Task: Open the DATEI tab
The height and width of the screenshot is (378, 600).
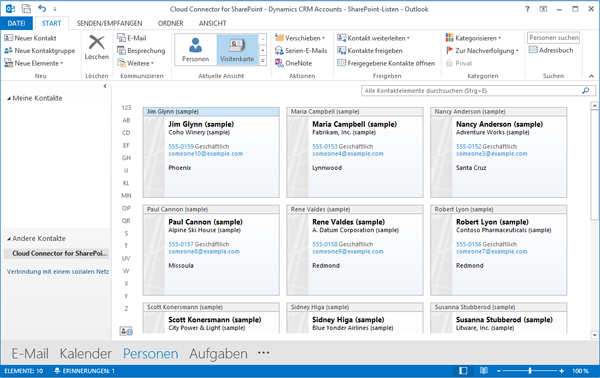Action: (16, 23)
